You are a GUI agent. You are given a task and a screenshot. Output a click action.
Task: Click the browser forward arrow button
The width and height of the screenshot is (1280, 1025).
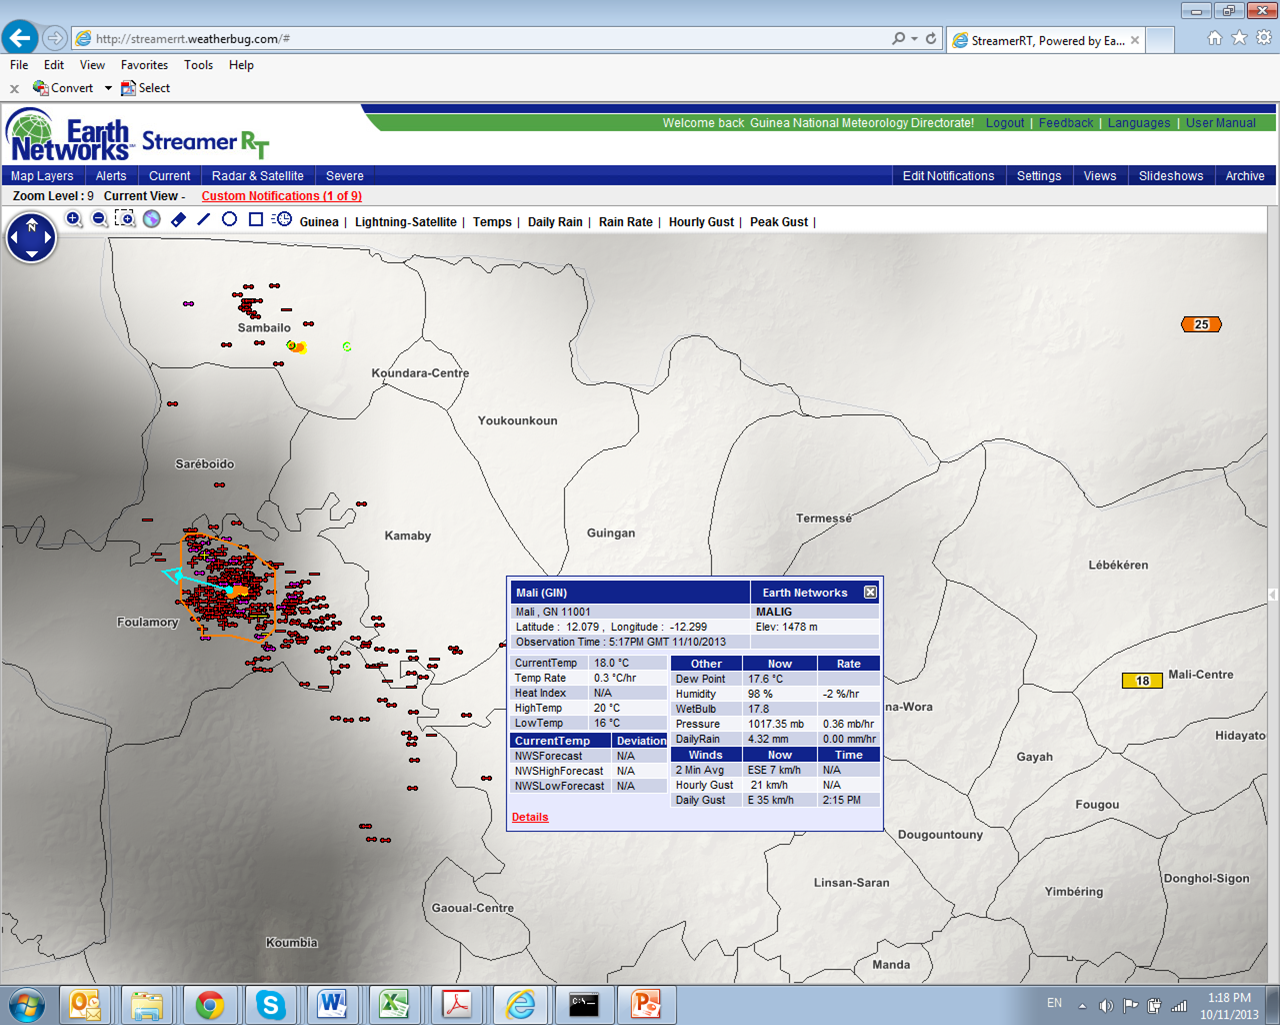55,38
